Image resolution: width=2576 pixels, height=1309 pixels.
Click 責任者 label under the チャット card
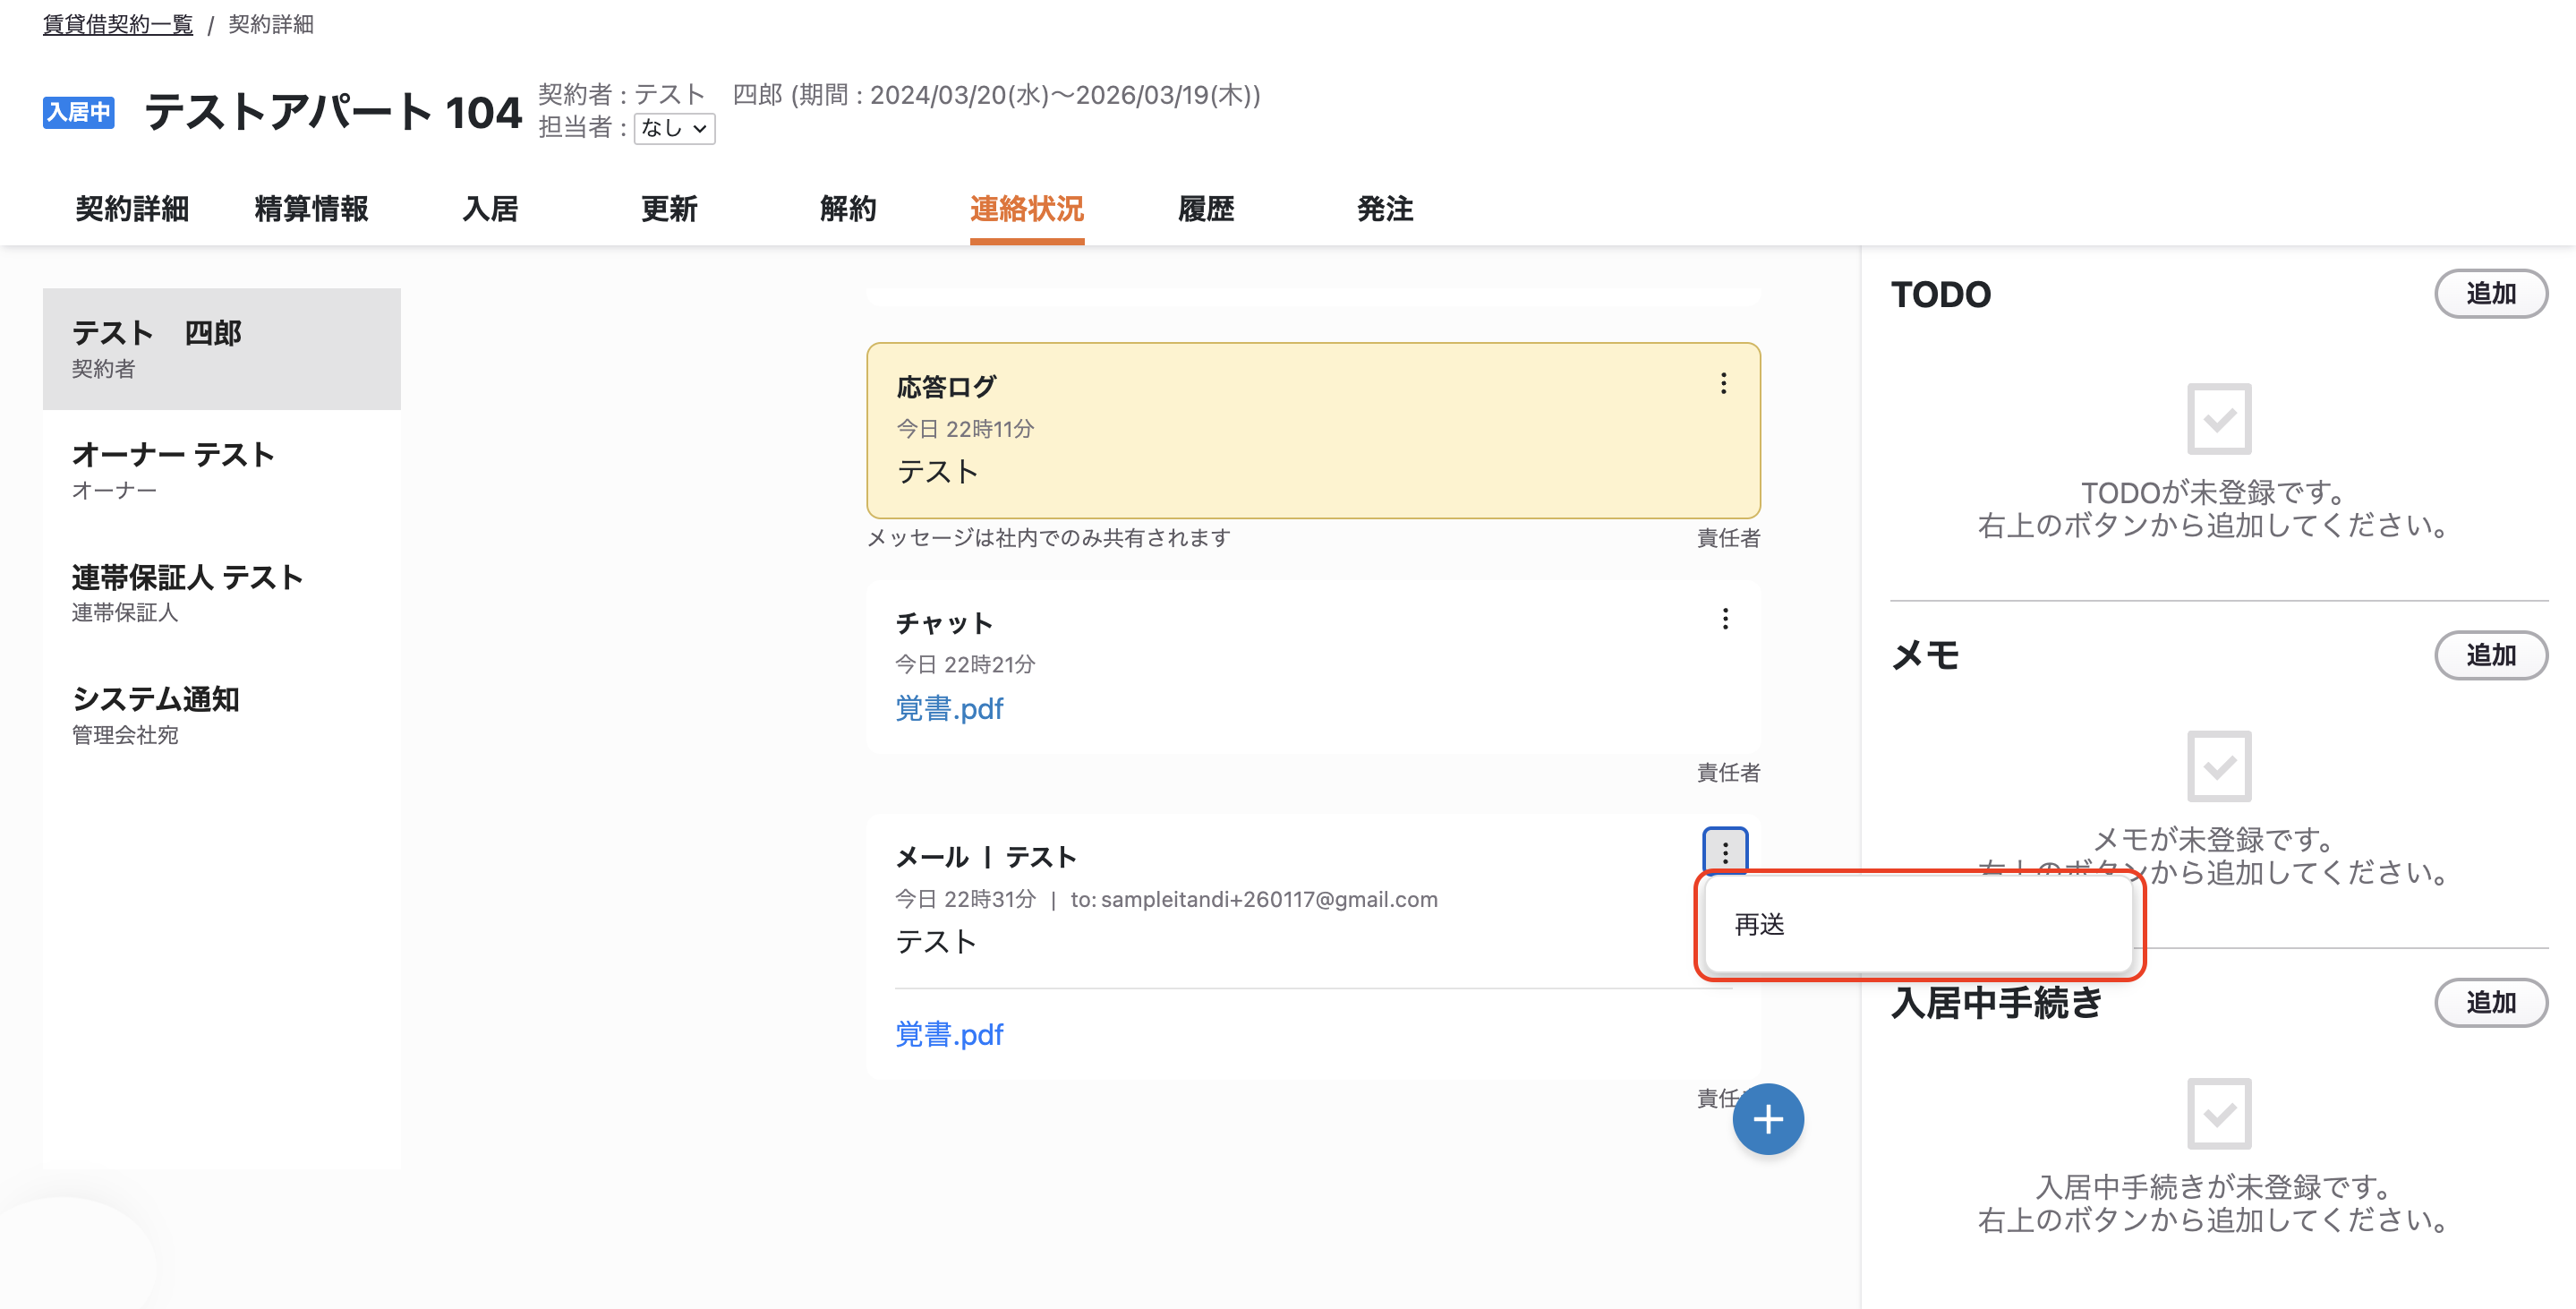pos(1728,772)
